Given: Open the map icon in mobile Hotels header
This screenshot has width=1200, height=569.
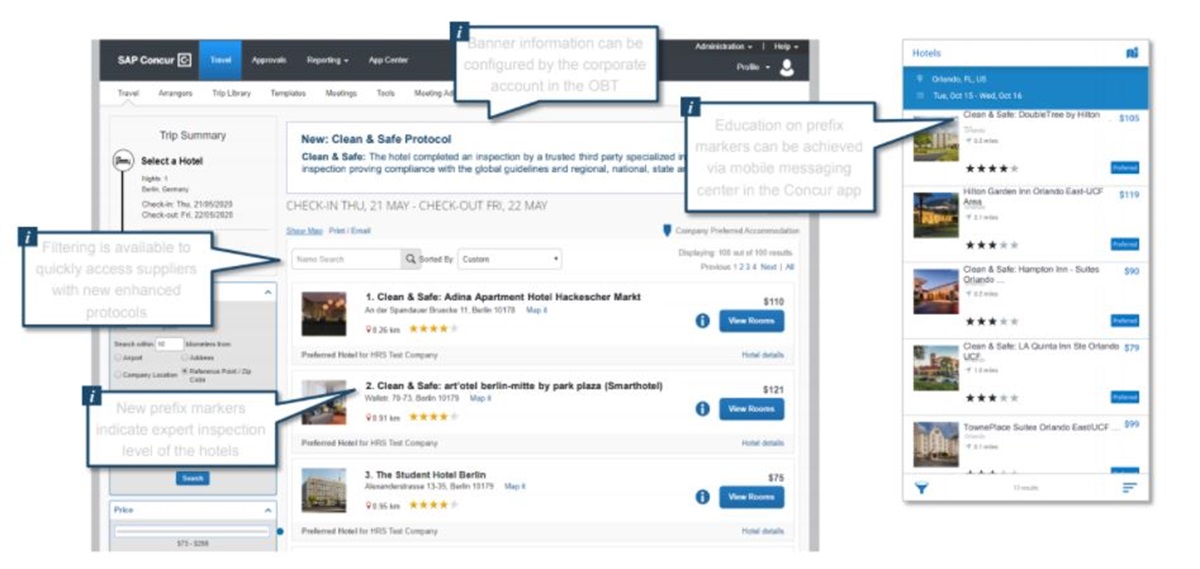Looking at the screenshot, I should [x=1132, y=53].
